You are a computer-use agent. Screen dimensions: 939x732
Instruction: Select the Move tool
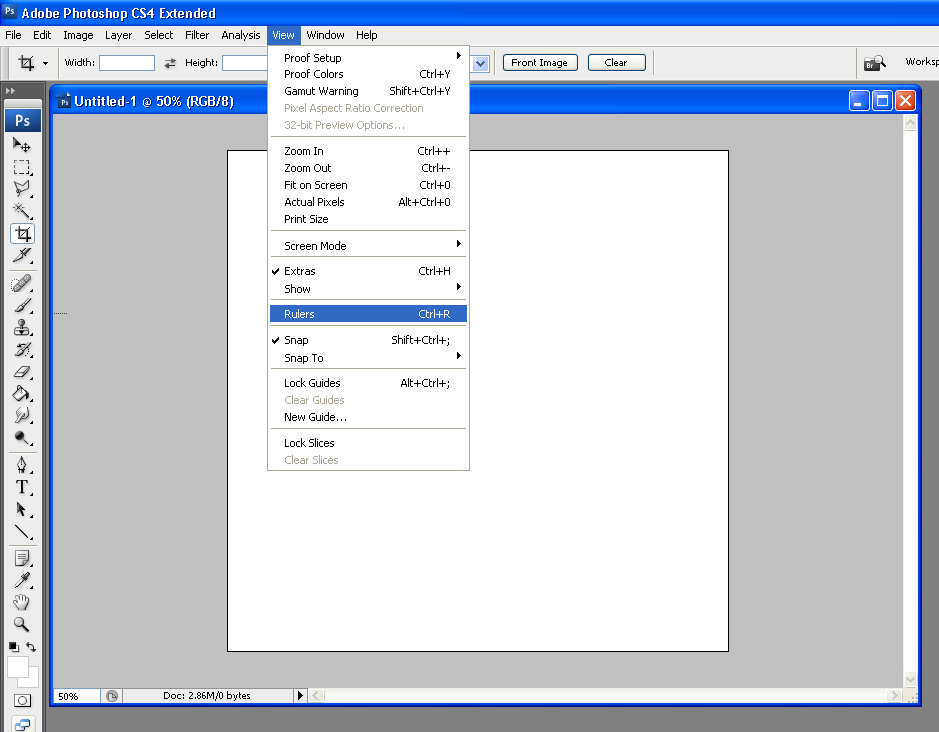pos(22,144)
